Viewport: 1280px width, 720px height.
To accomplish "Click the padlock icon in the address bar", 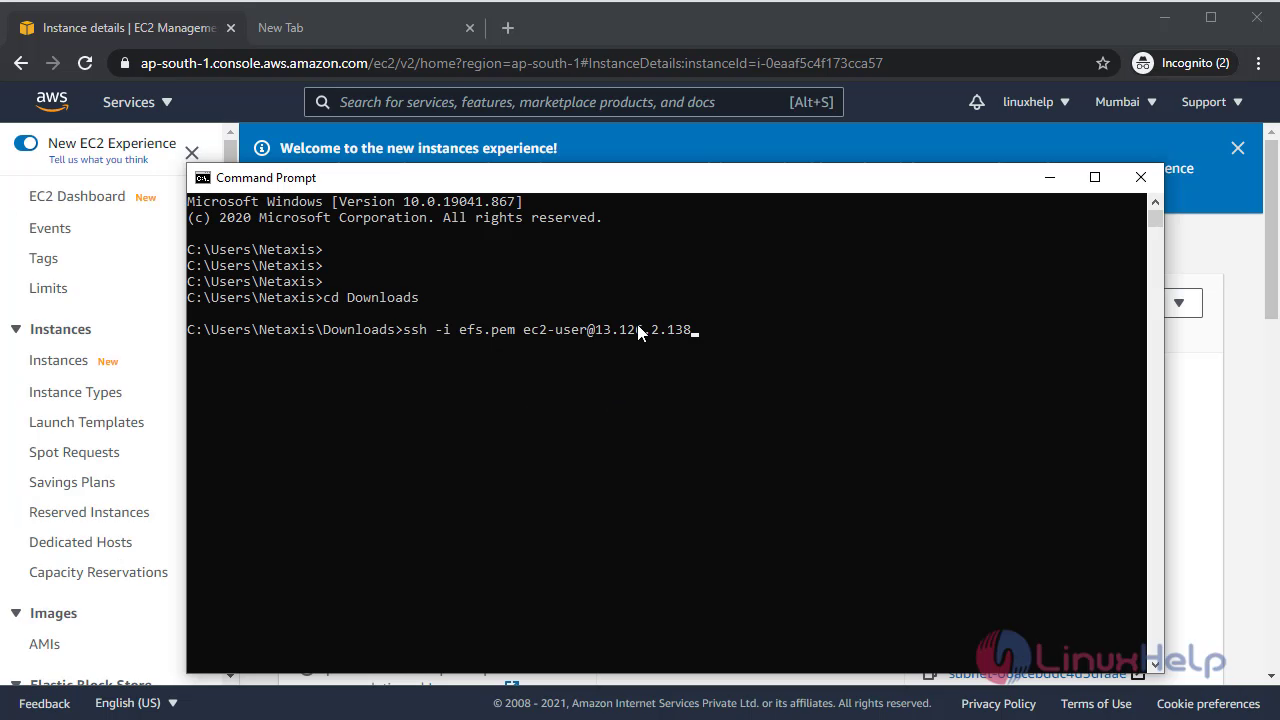I will click(x=125, y=63).
